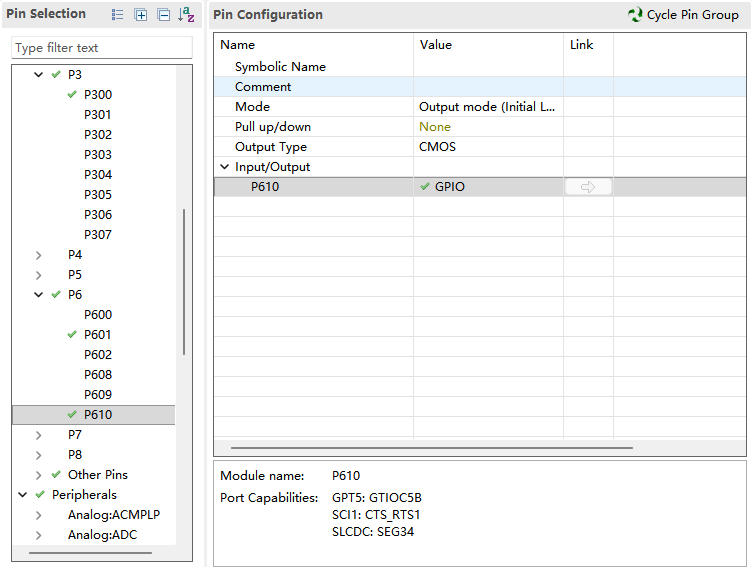Click the alphabetical sort icon
The width and height of the screenshot is (753, 567).
186,15
